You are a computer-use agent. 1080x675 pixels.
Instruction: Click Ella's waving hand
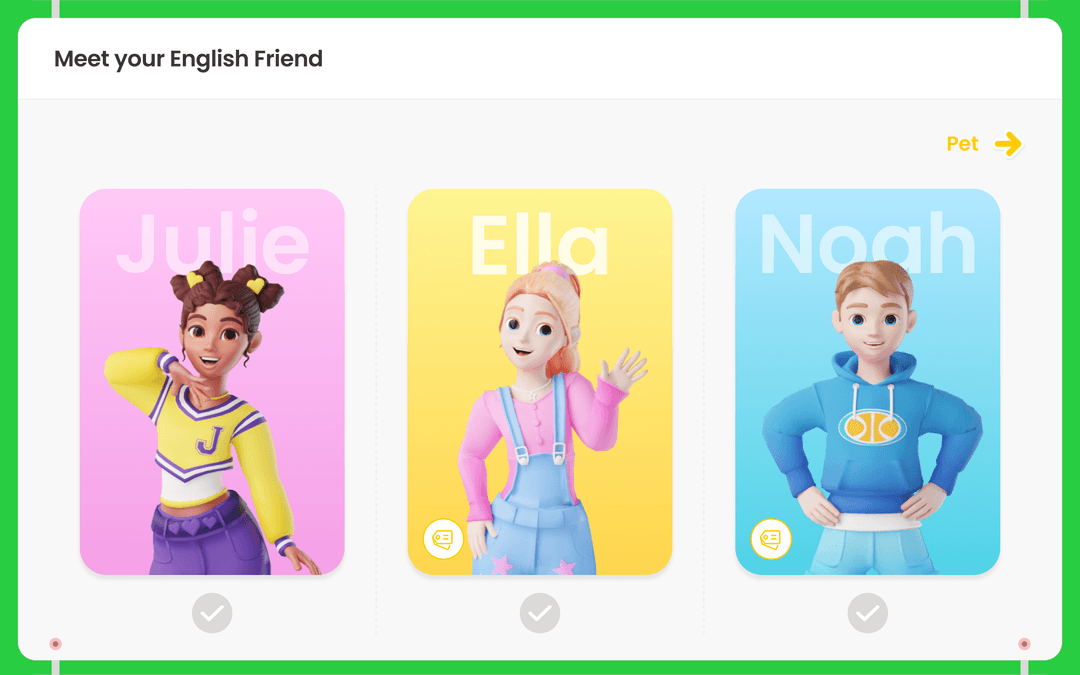(623, 370)
